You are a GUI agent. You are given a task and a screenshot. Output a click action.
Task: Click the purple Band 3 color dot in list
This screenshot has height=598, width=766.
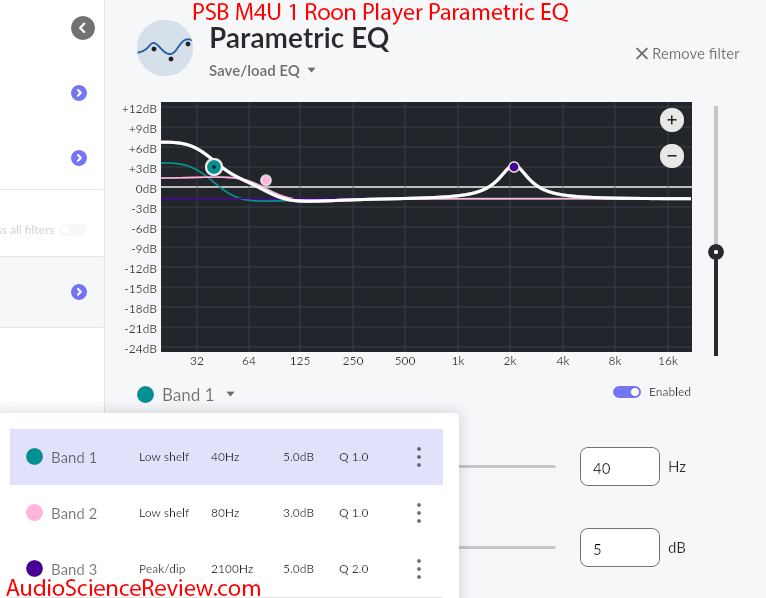[x=34, y=569]
